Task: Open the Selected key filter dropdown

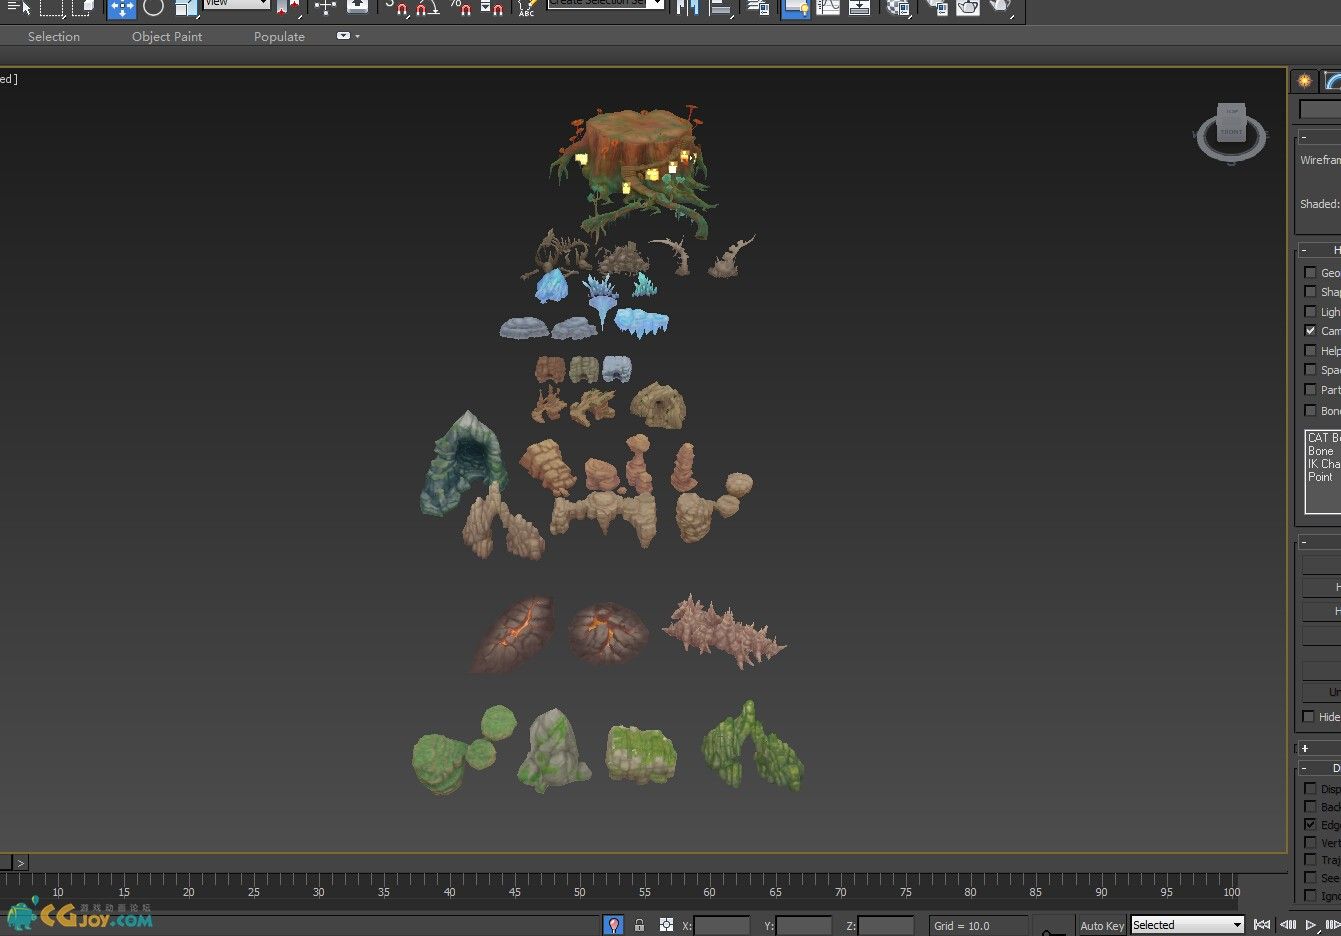Action: click(1187, 925)
